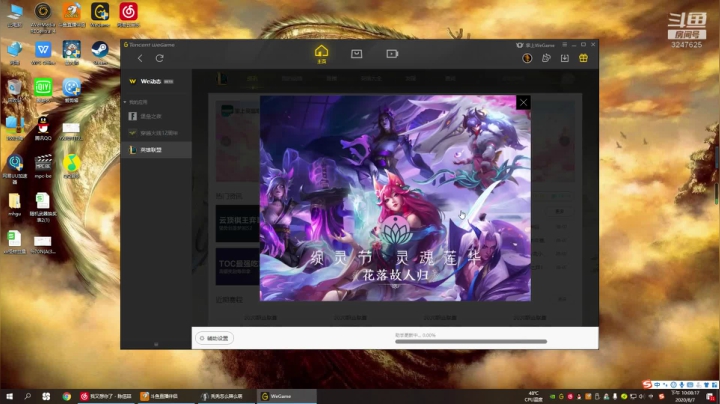Open iQIYI desktop icon
The width and height of the screenshot is (720, 404).
(x=43, y=91)
